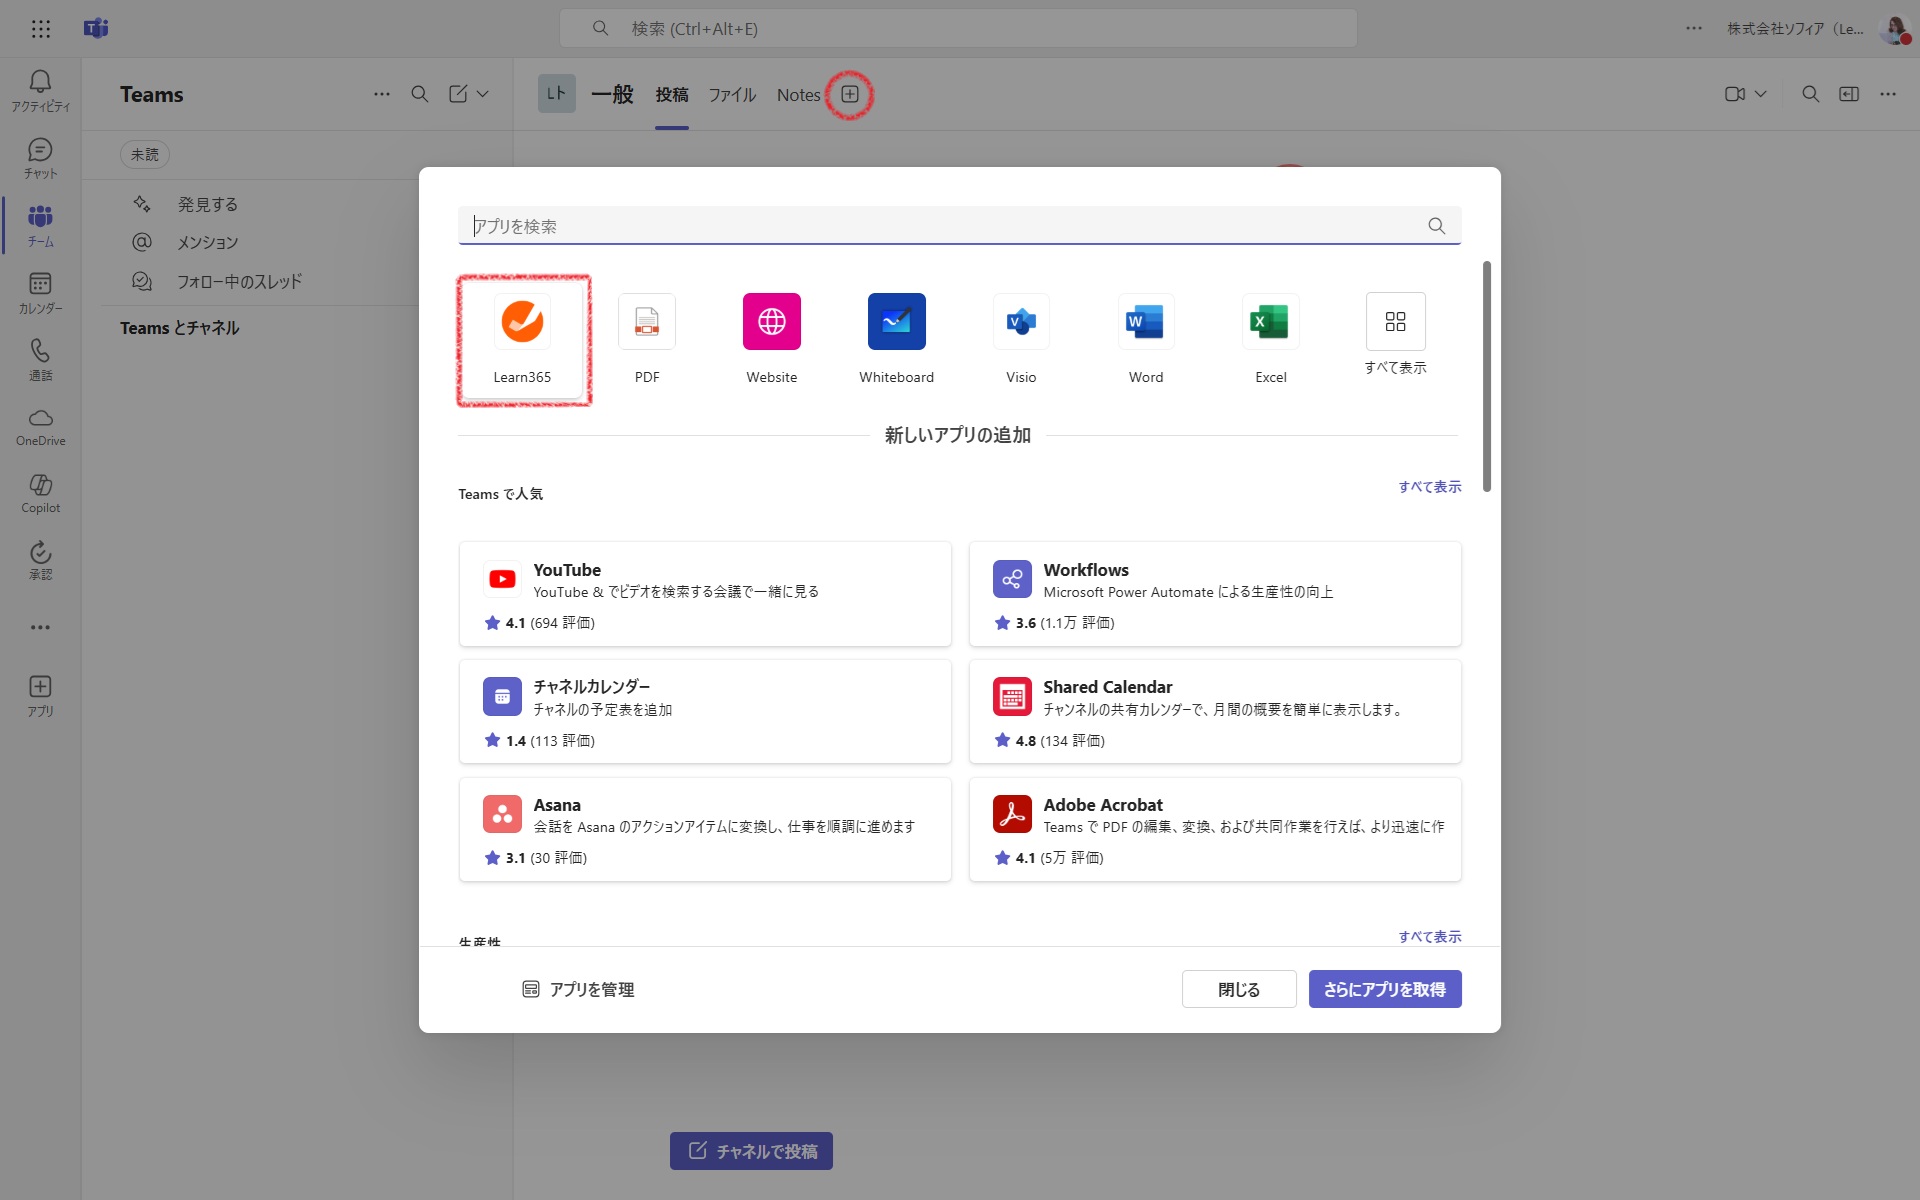Viewport: 1920px width, 1200px height.
Task: Open the Shared Calendar app card
Action: pyautogui.click(x=1215, y=711)
